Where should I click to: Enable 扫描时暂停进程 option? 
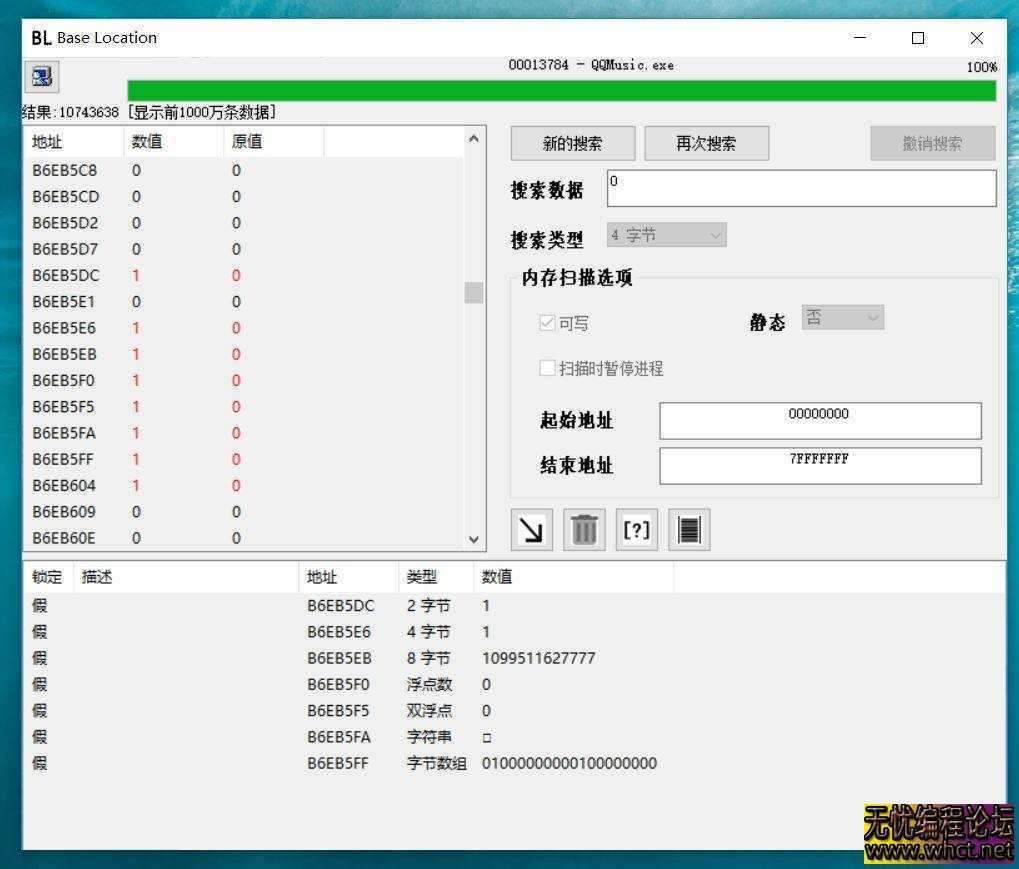(547, 368)
